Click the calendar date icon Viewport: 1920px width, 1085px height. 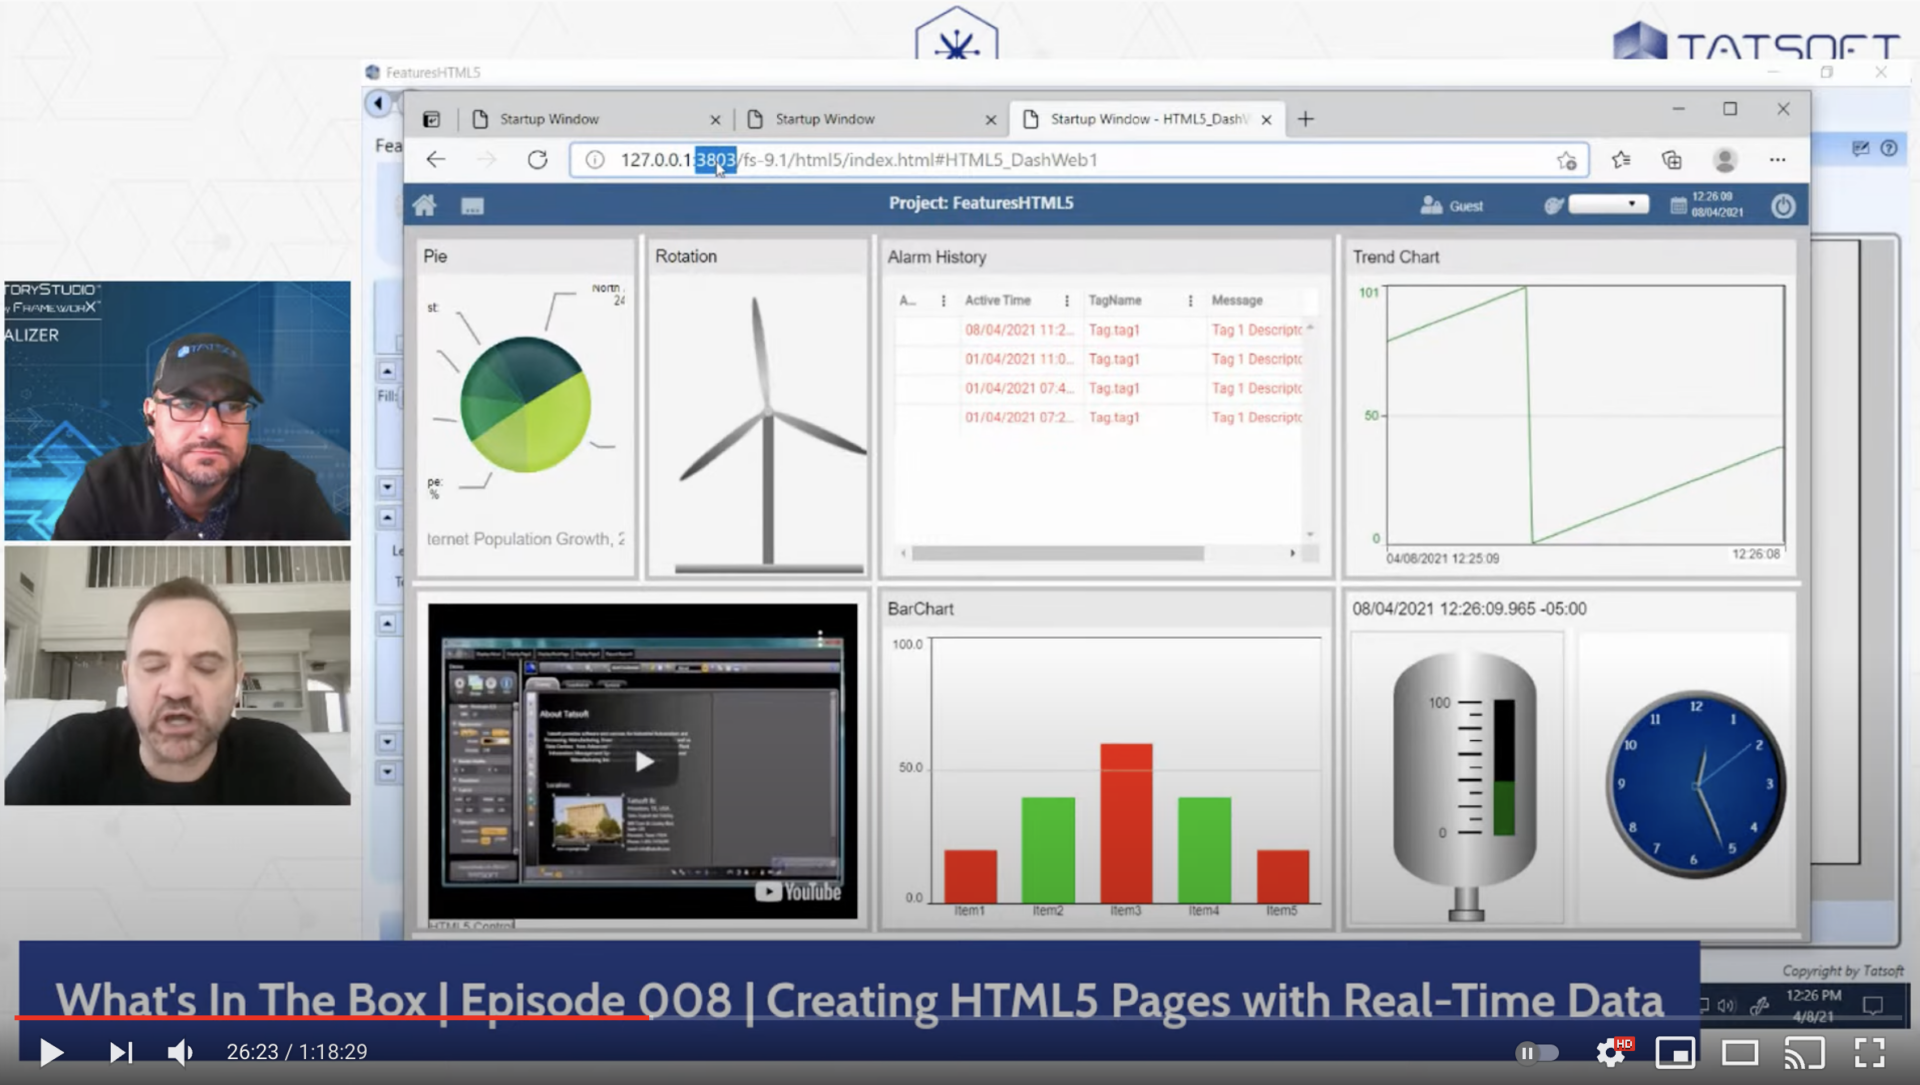[1678, 205]
